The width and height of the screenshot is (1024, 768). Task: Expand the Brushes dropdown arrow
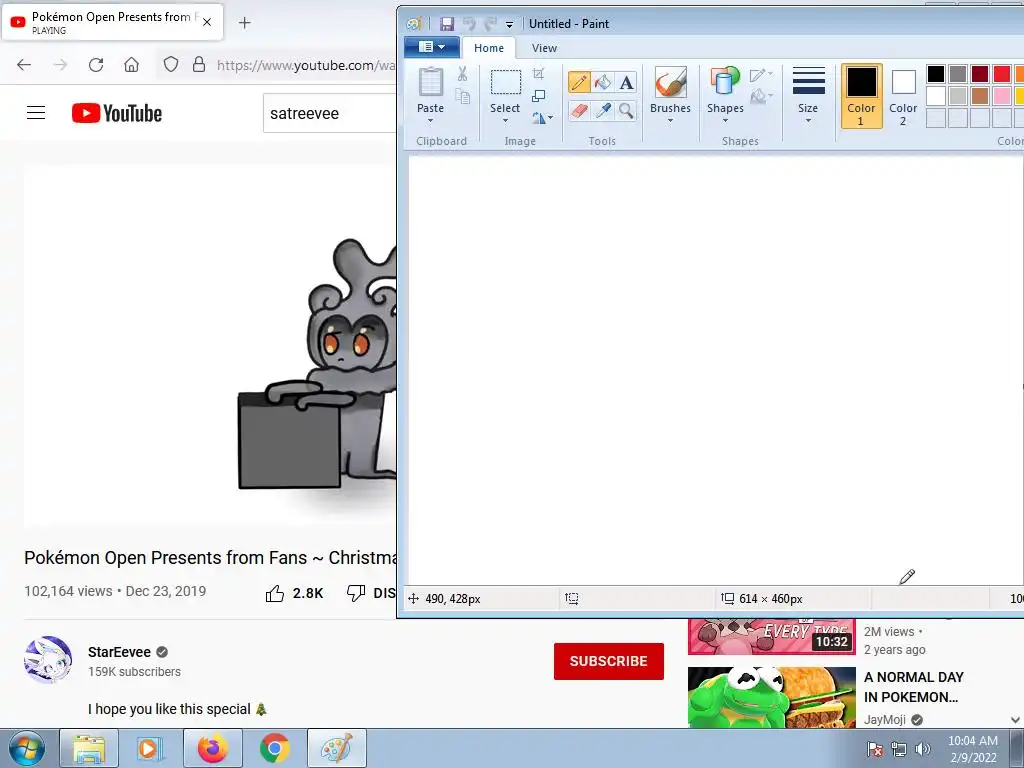click(670, 121)
